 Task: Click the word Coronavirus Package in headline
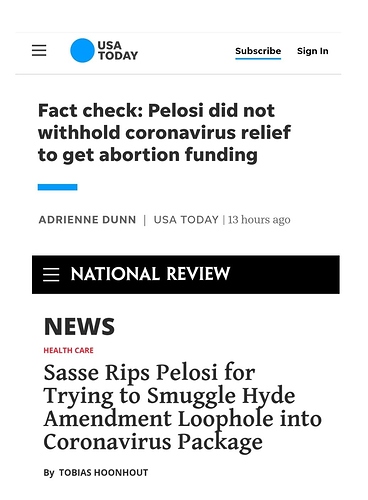(153, 442)
